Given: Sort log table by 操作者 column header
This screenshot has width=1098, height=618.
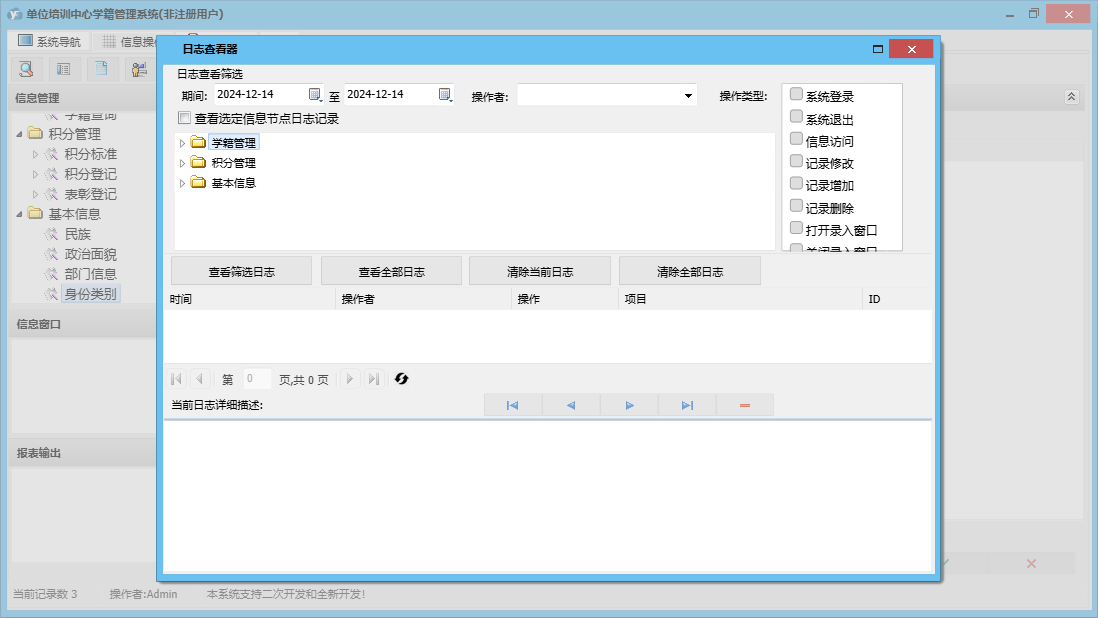Looking at the screenshot, I should [424, 300].
